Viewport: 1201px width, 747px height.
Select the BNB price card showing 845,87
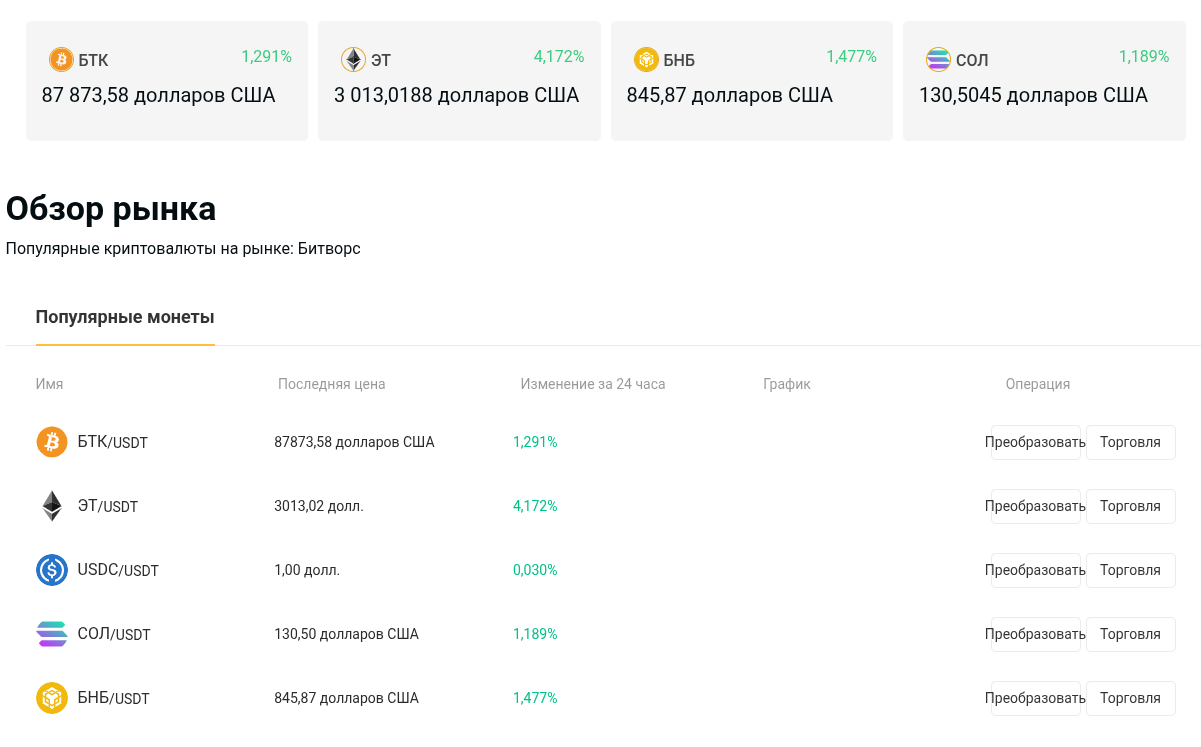point(751,81)
